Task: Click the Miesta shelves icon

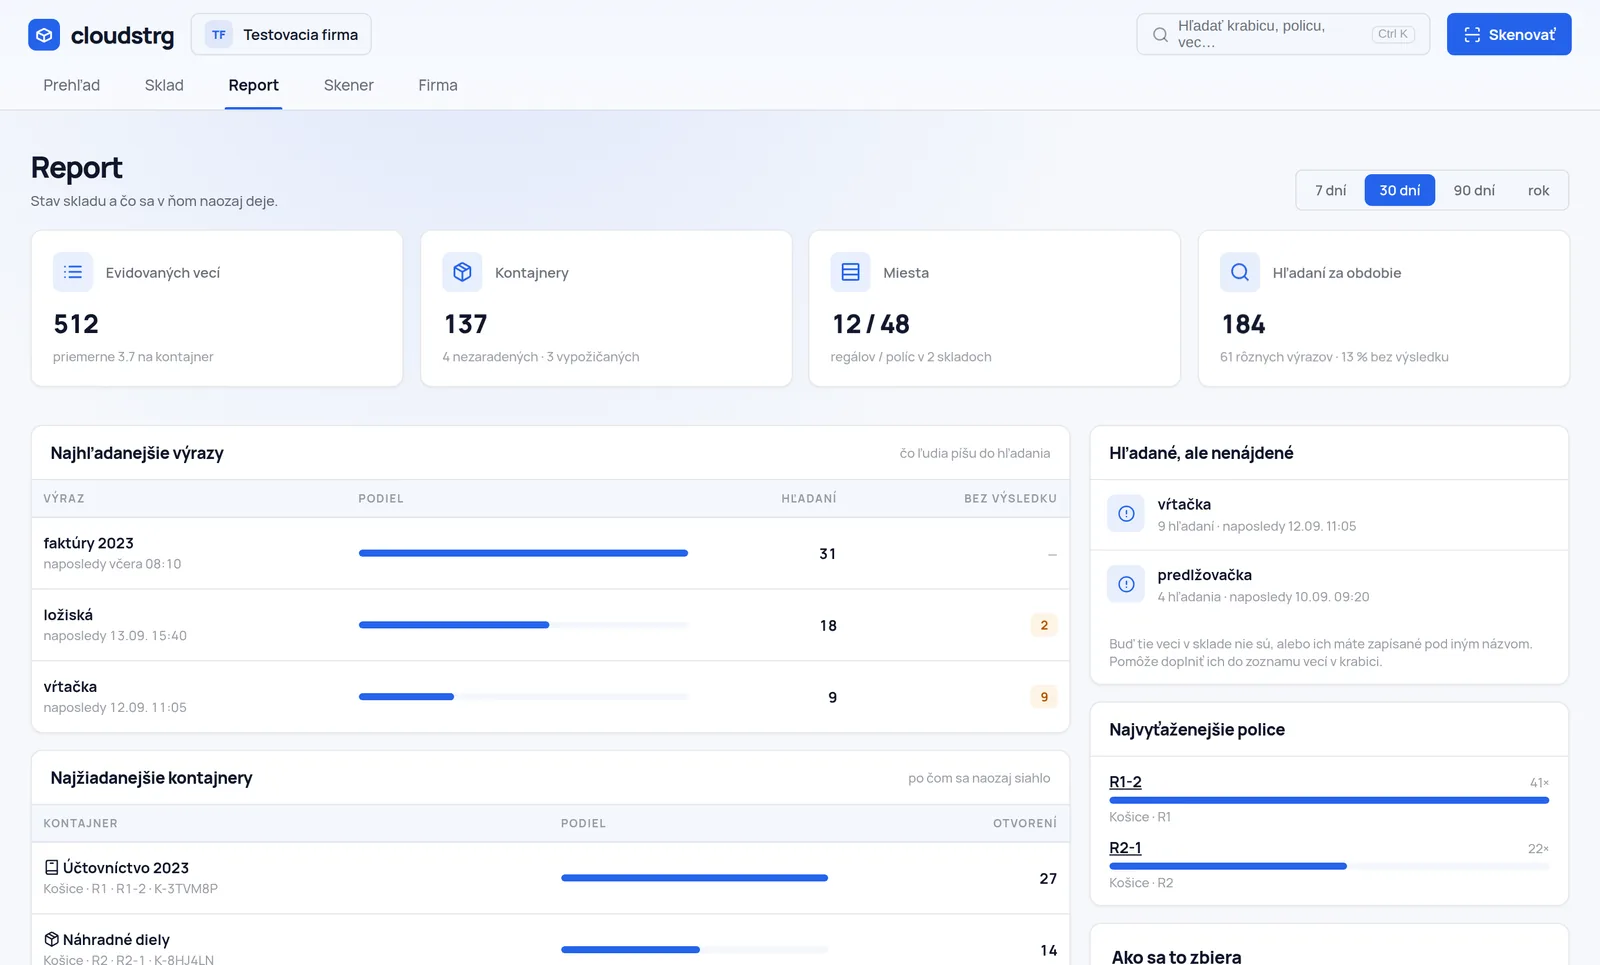Action: pos(851,272)
